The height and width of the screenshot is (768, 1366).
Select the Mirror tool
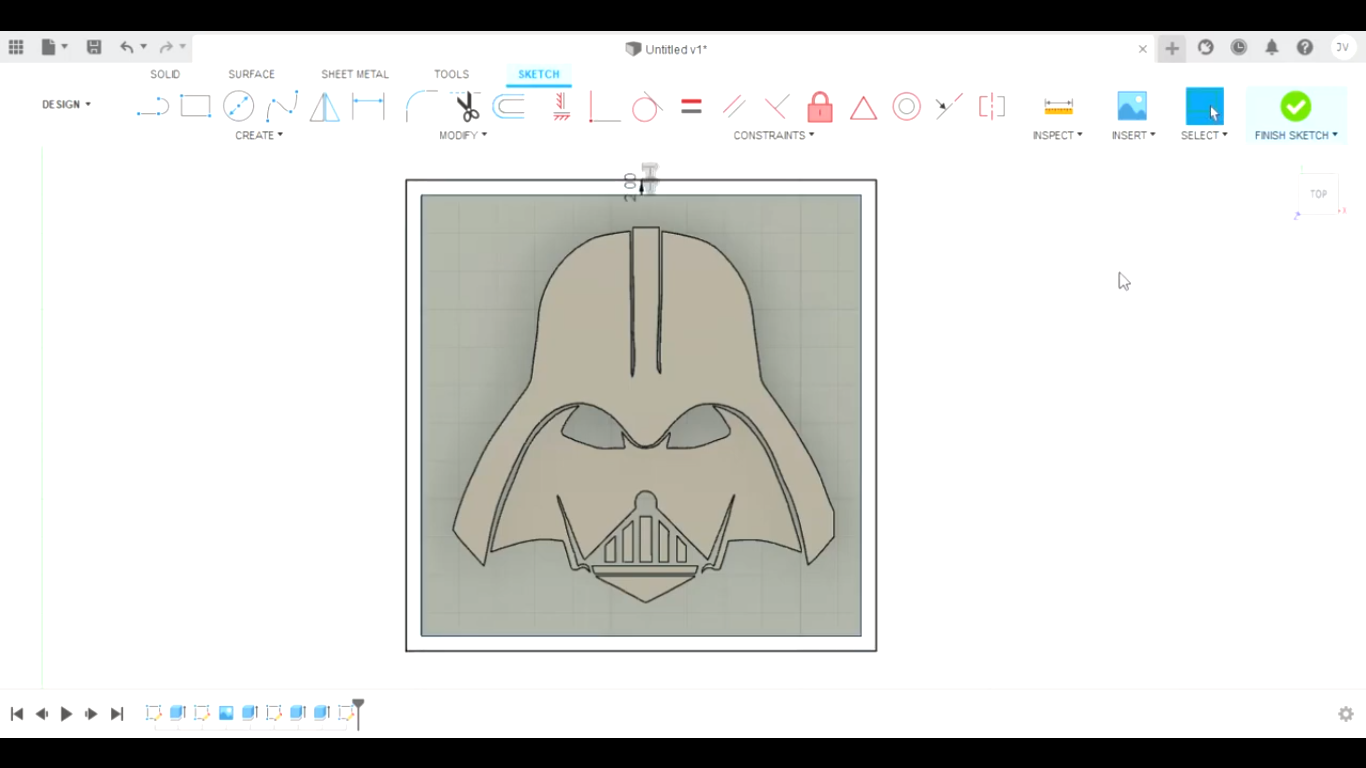[324, 106]
